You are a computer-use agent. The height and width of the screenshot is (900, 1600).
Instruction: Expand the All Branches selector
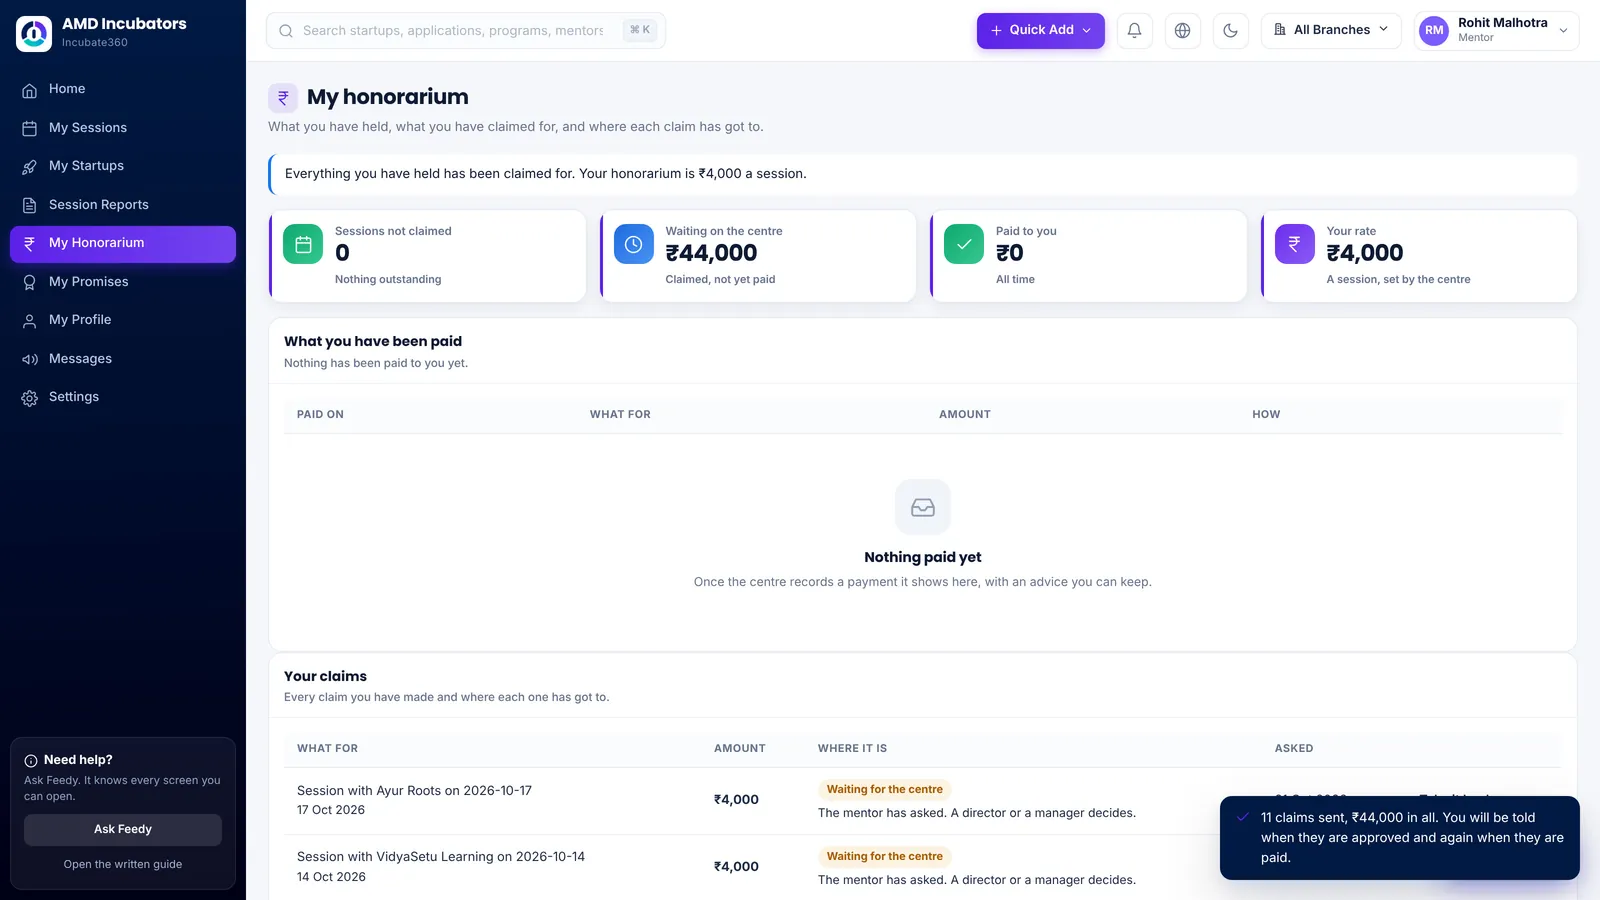point(1331,30)
